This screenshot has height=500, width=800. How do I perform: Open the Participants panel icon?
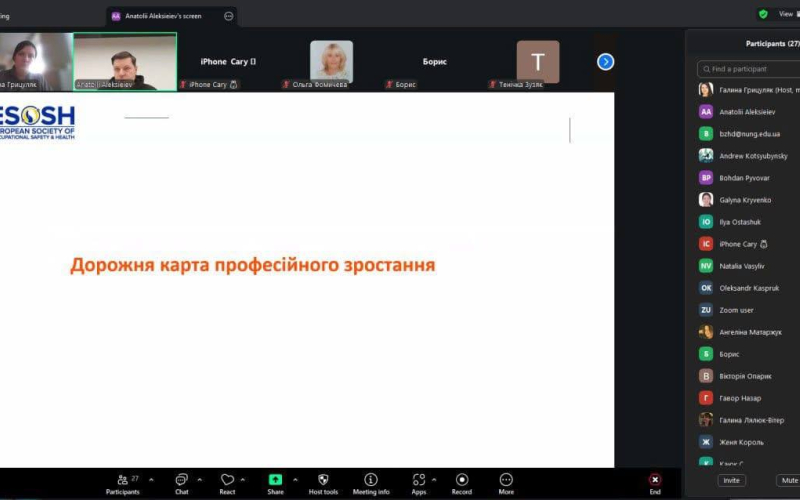tap(122, 480)
